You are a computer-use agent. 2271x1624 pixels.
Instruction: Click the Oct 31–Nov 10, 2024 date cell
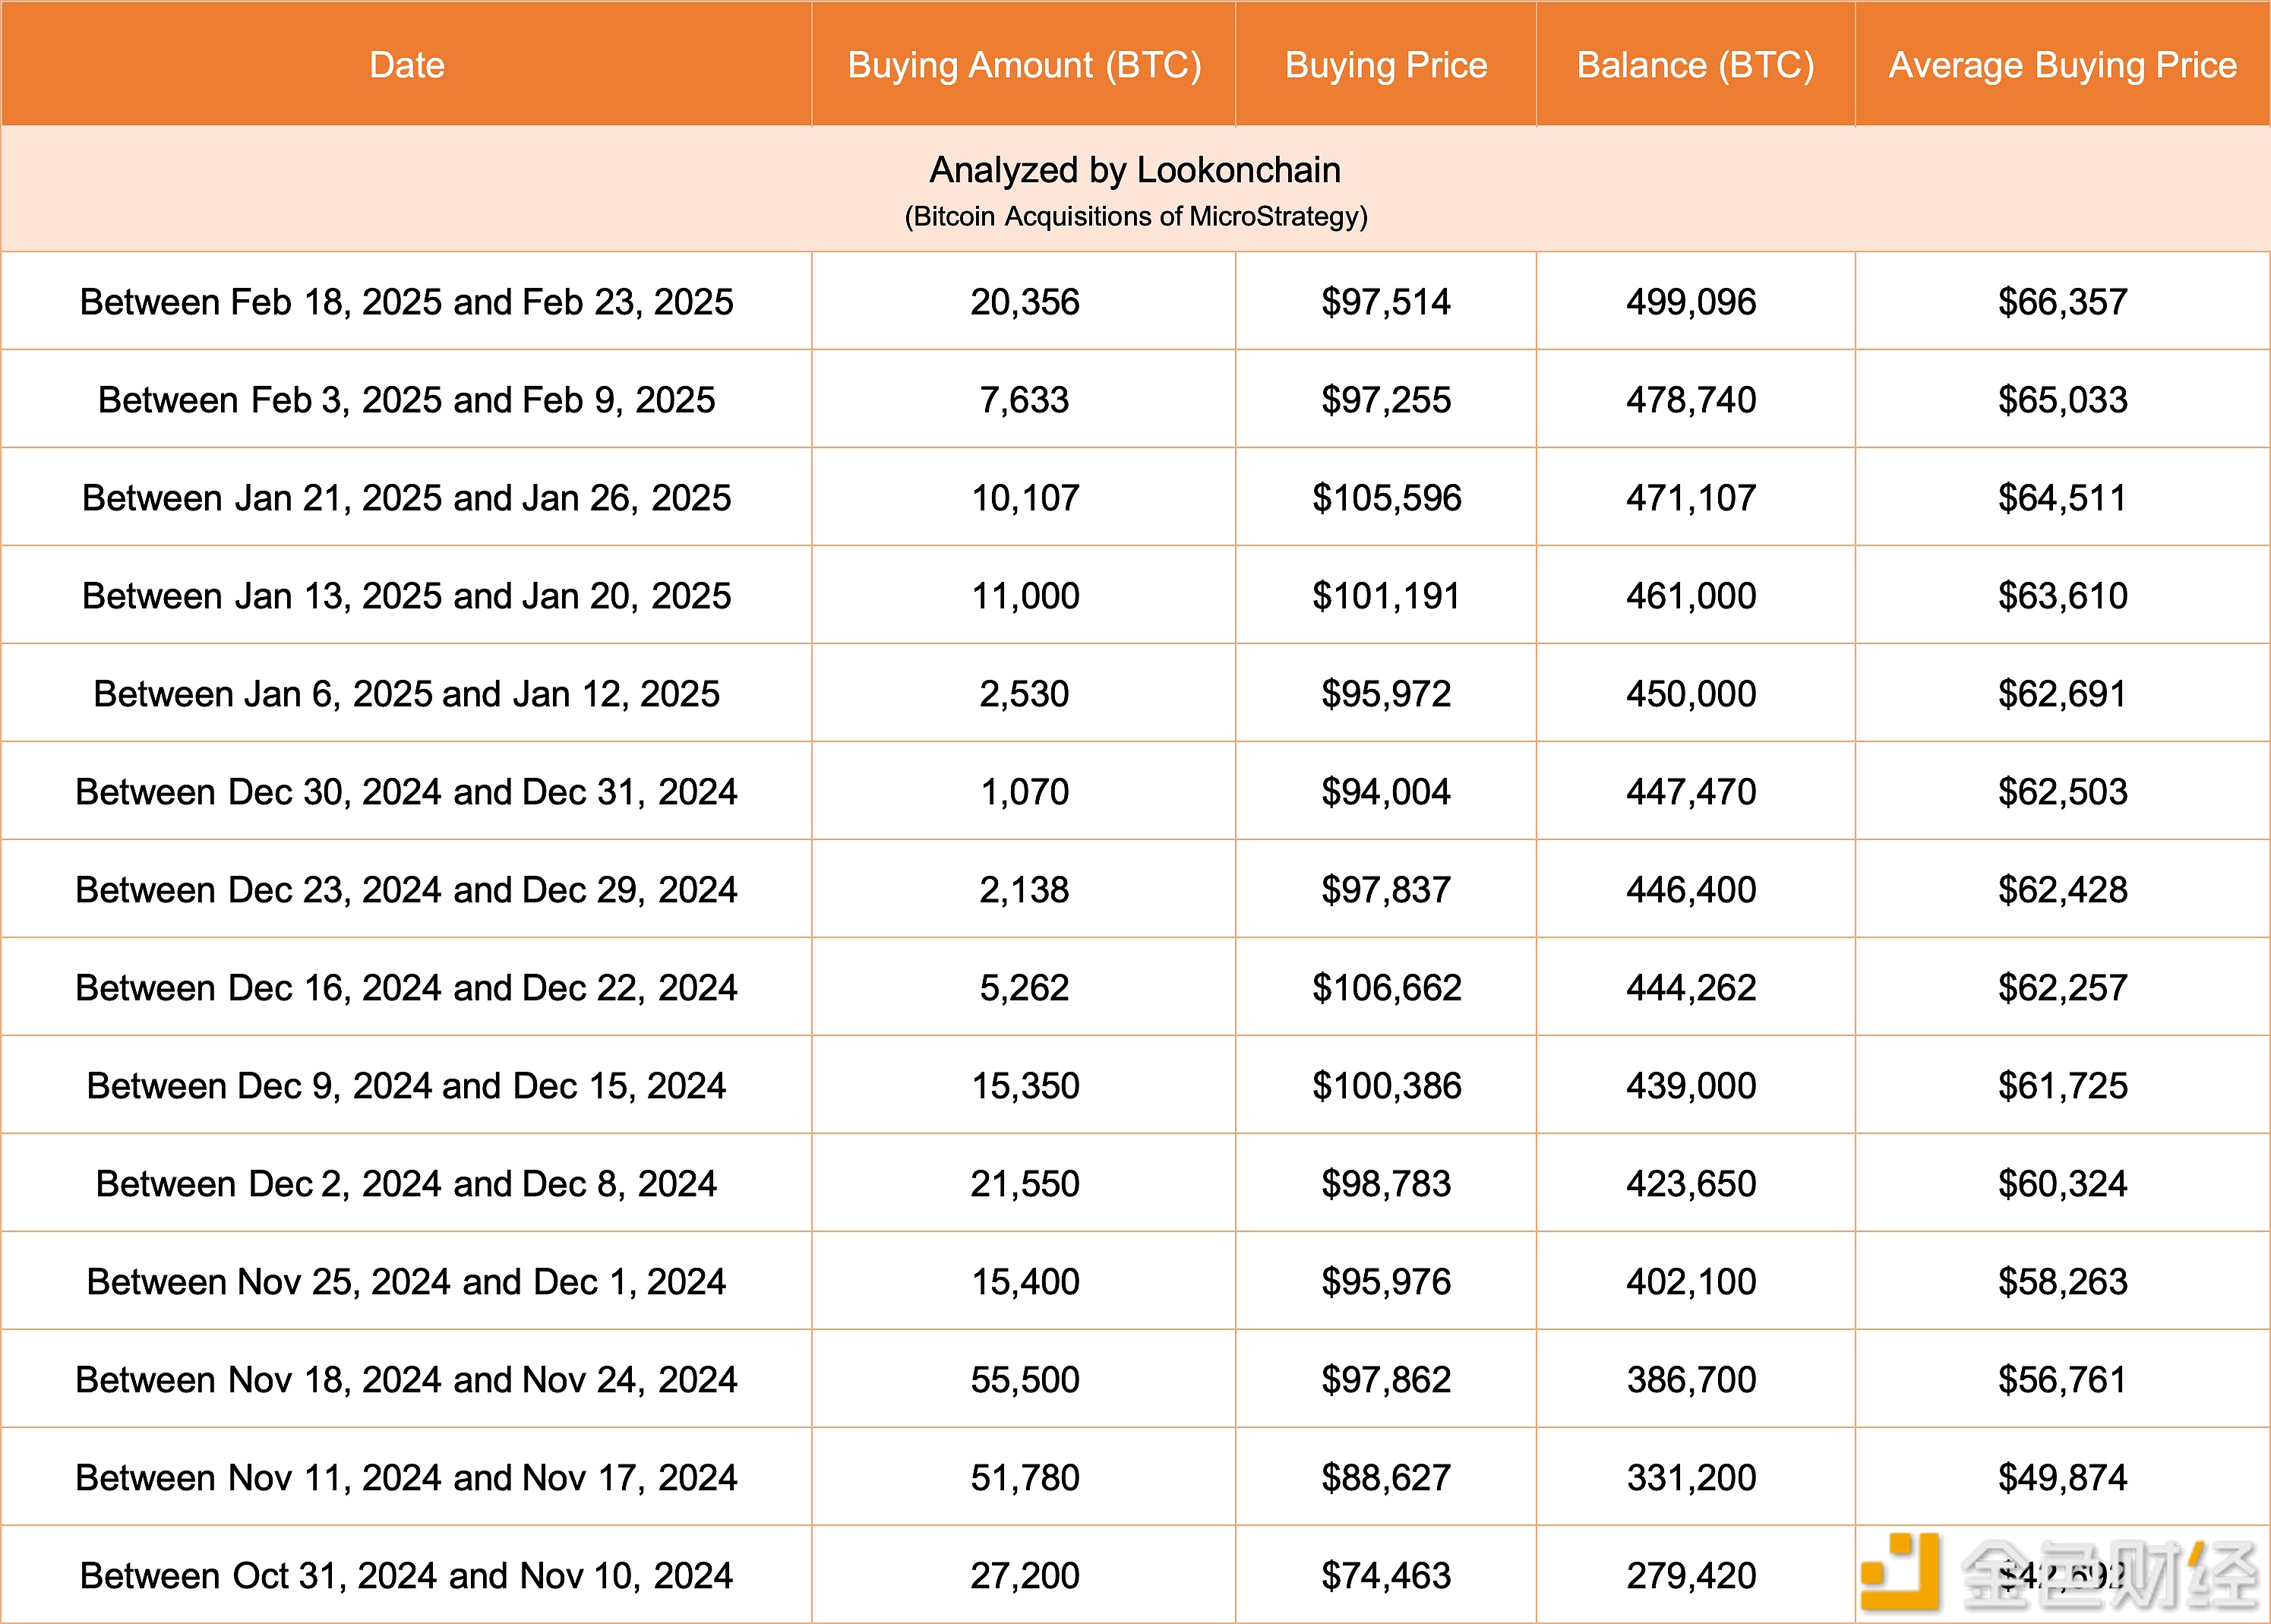(x=406, y=1576)
